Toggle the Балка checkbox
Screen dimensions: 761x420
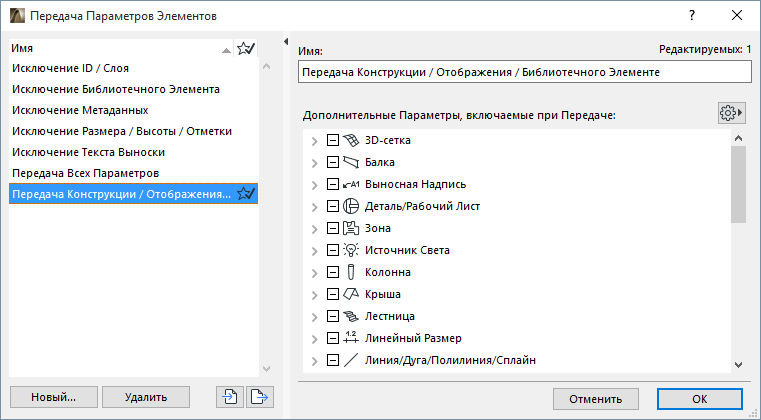[332, 162]
